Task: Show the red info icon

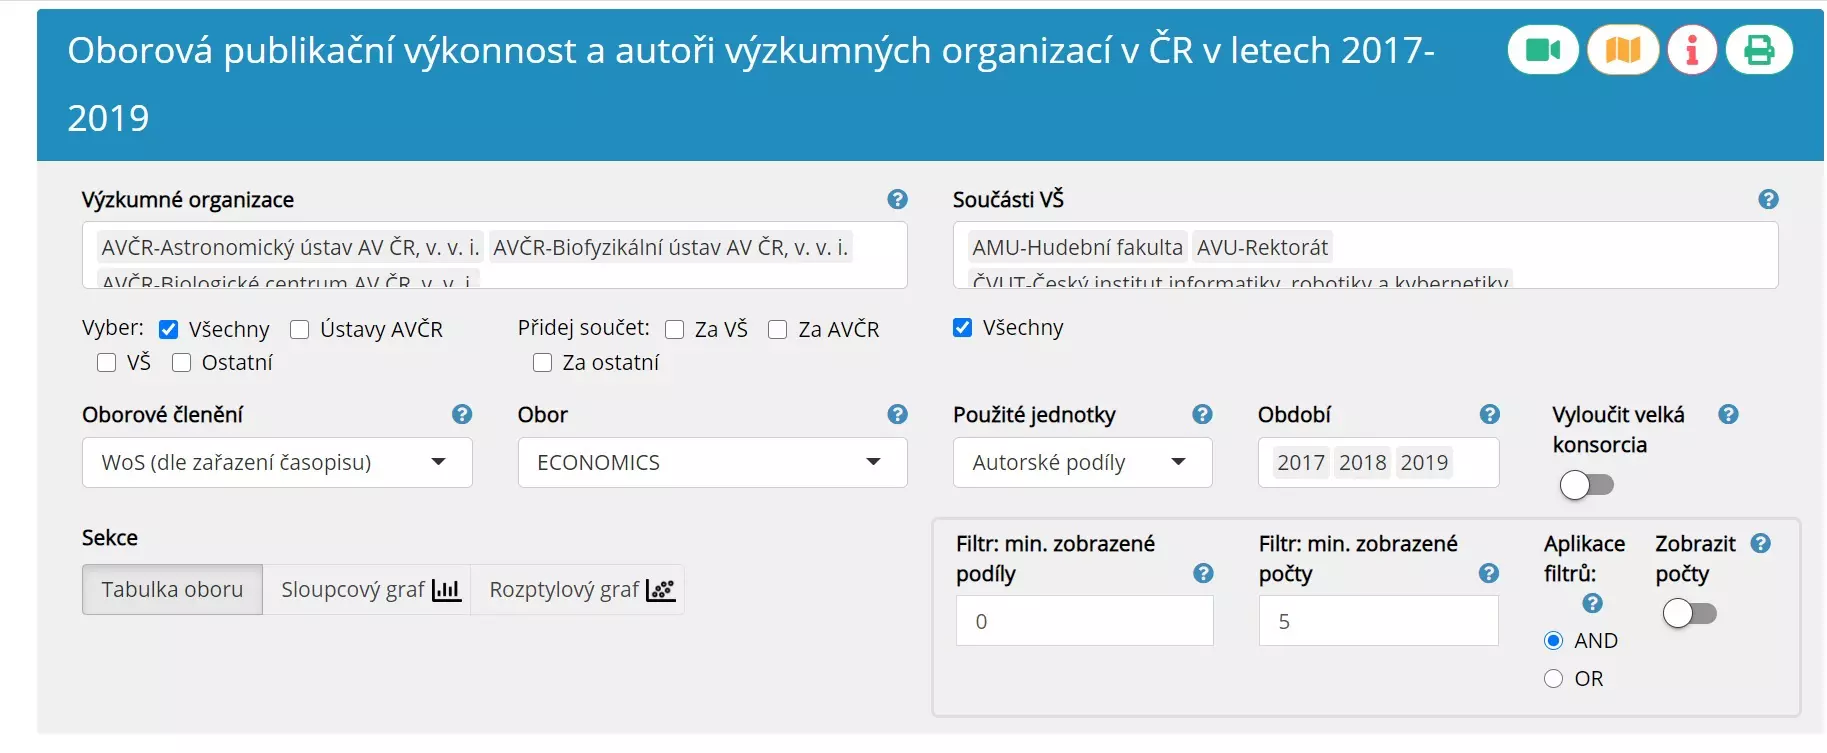Action: coord(1692,50)
